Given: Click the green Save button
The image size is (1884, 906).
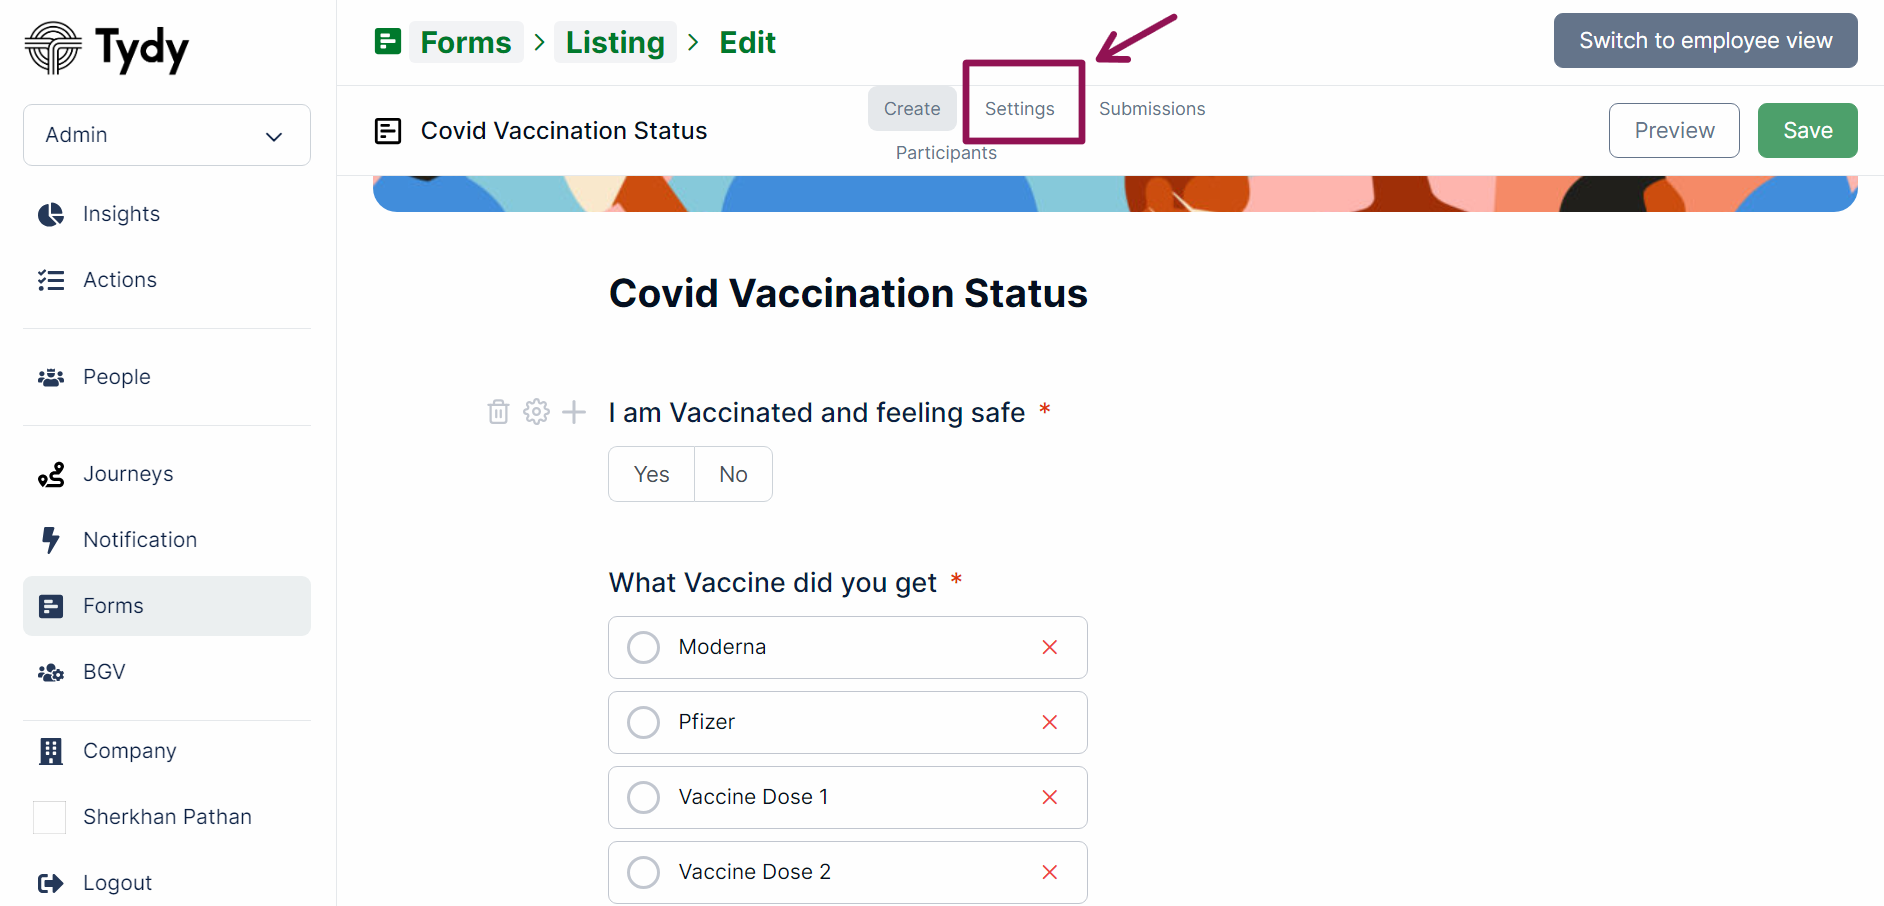Looking at the screenshot, I should pos(1807,130).
